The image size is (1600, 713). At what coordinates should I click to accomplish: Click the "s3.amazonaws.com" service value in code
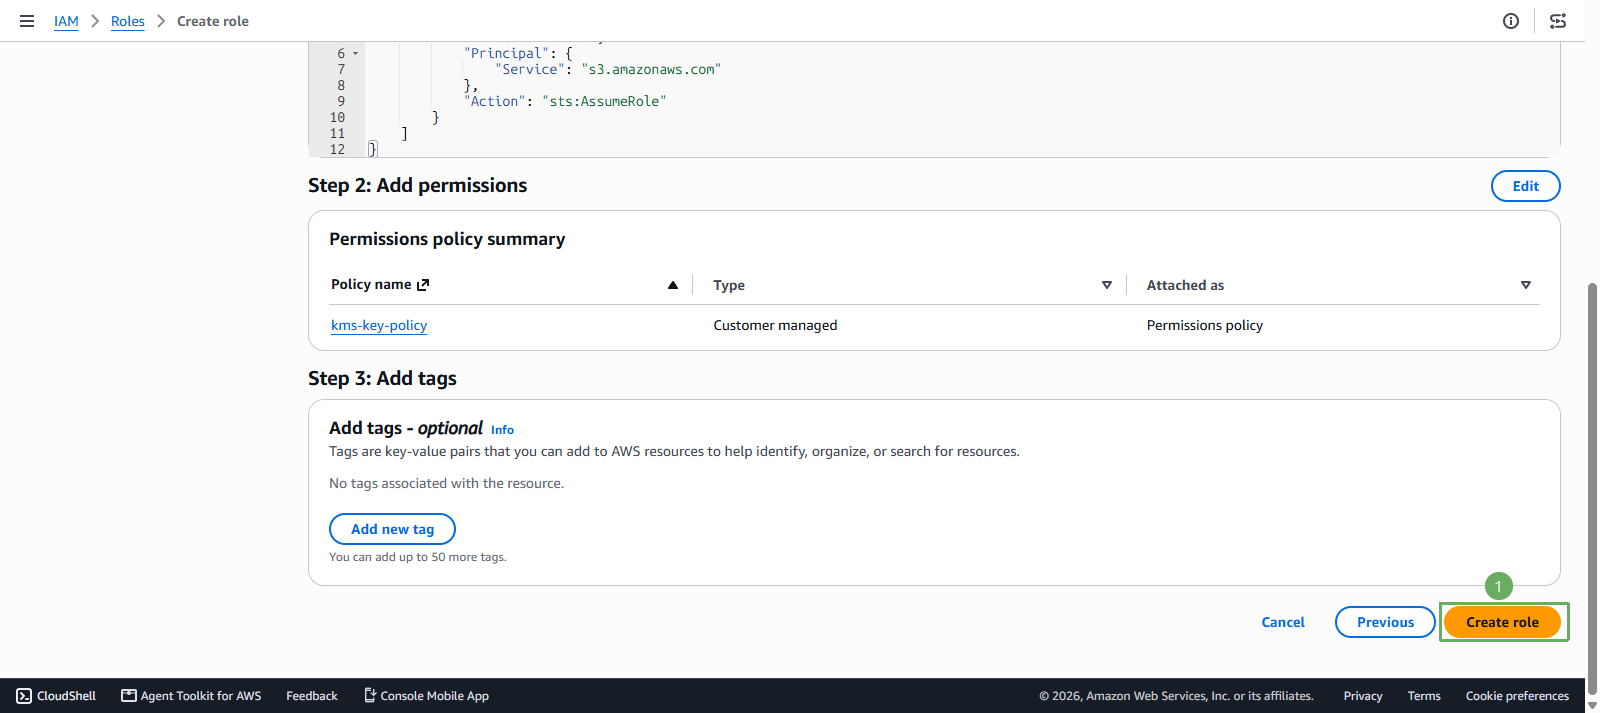click(x=651, y=70)
